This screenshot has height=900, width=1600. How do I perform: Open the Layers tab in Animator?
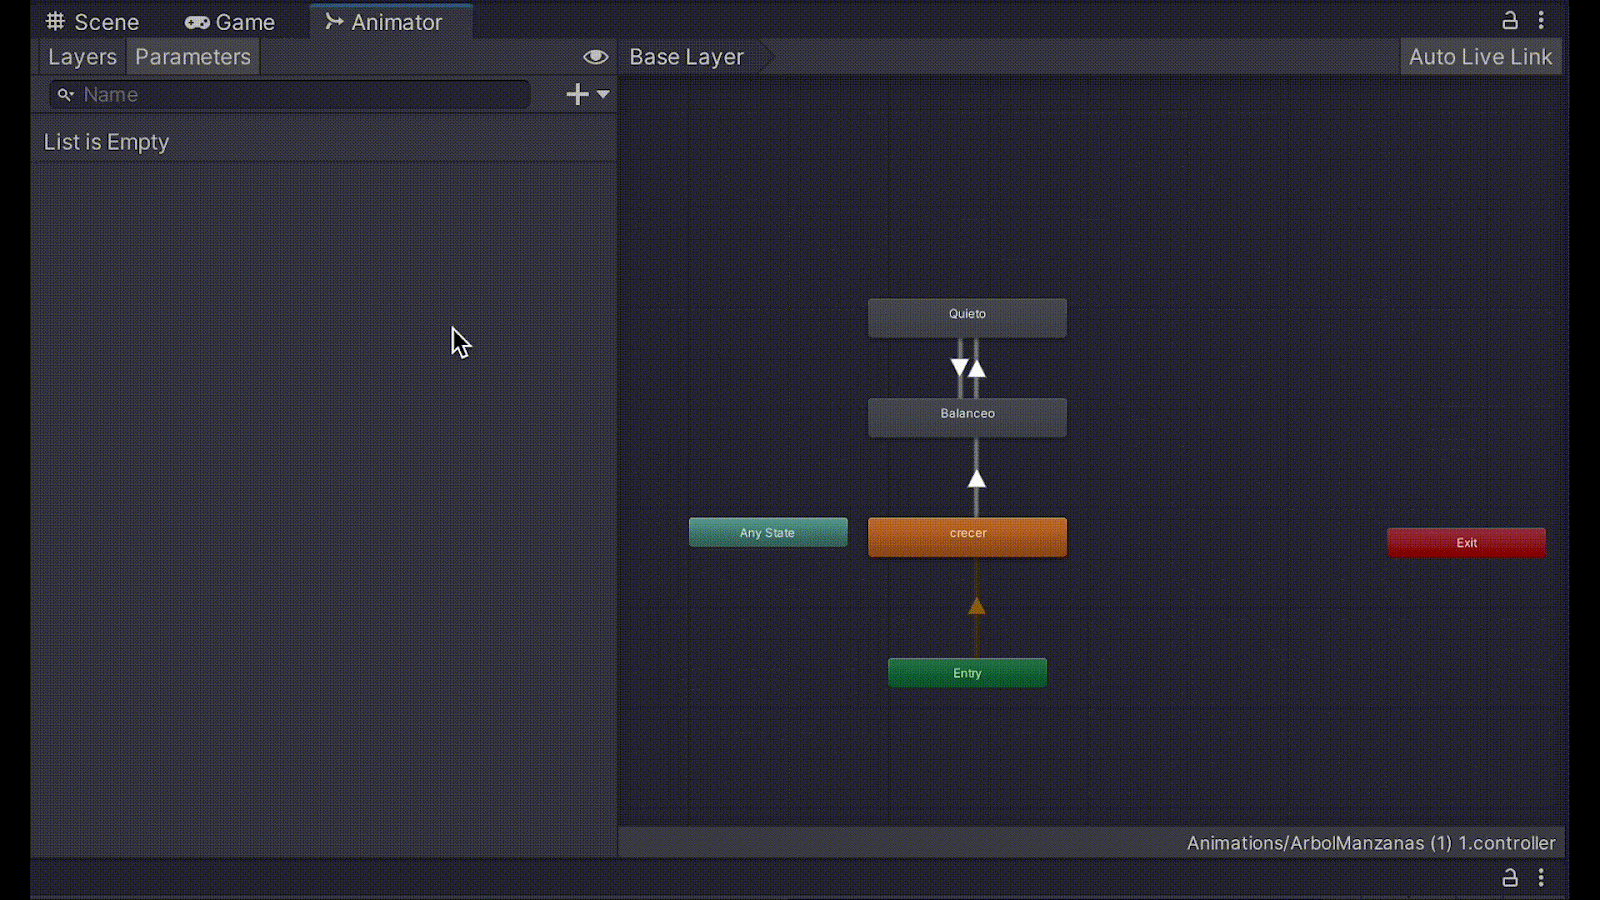click(x=82, y=57)
